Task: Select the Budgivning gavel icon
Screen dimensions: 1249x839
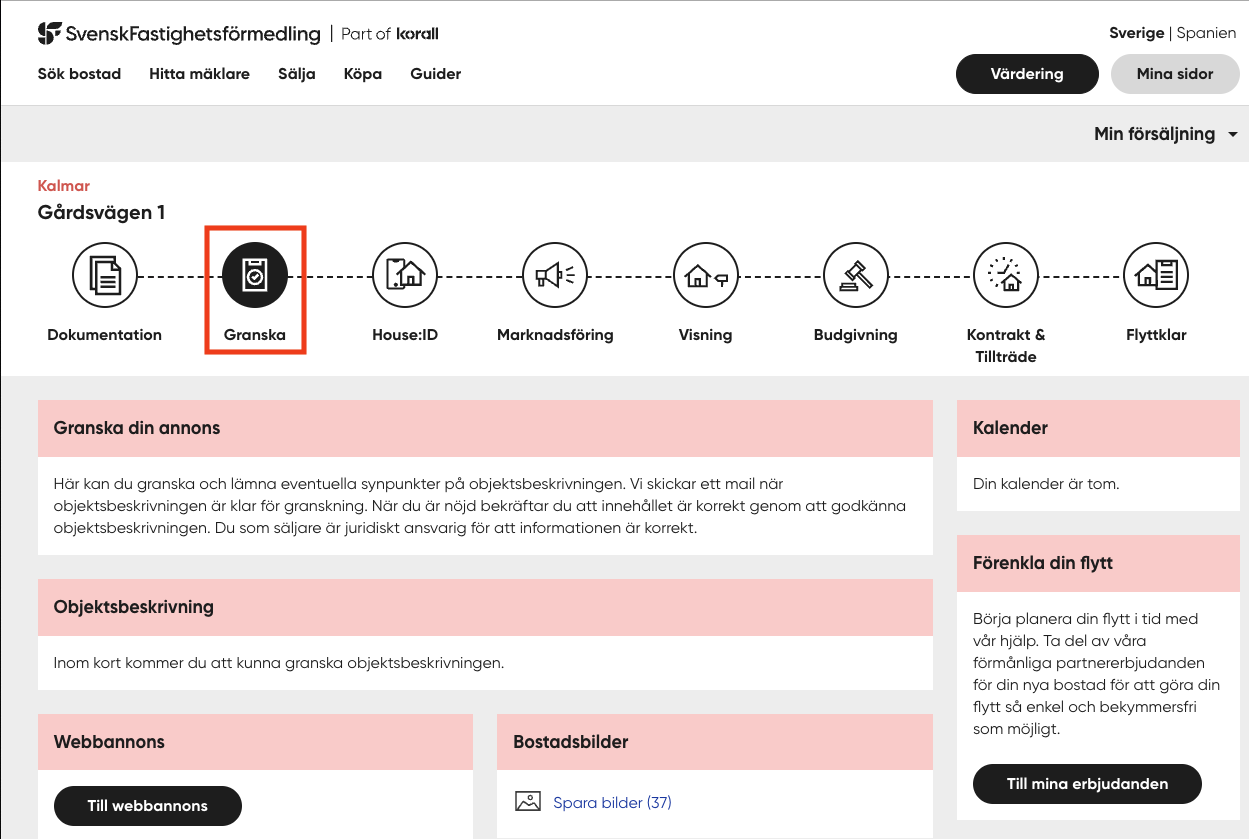Action: (855, 275)
